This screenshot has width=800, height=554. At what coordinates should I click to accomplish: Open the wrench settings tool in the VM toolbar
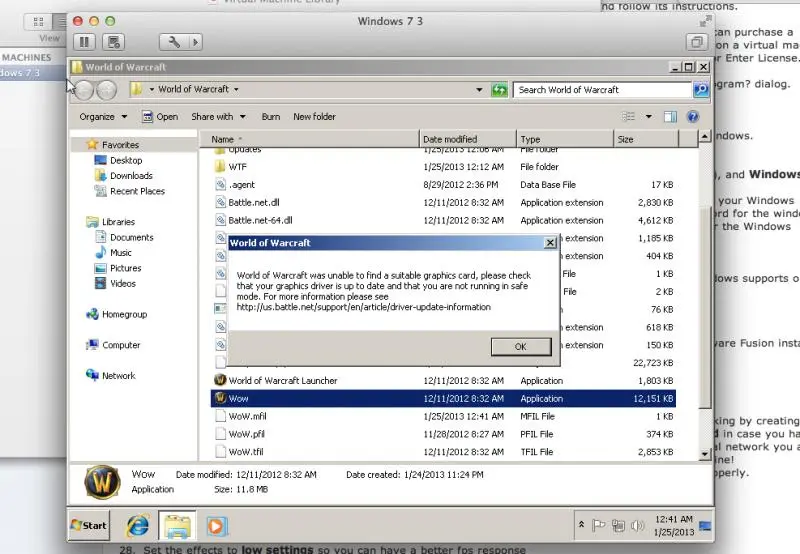(x=174, y=42)
